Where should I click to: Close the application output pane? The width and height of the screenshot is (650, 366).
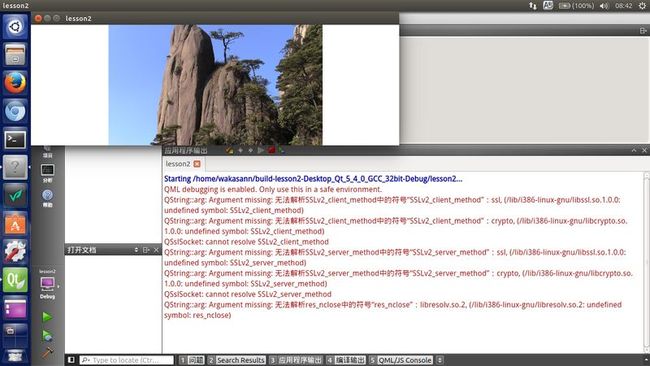click(x=644, y=150)
